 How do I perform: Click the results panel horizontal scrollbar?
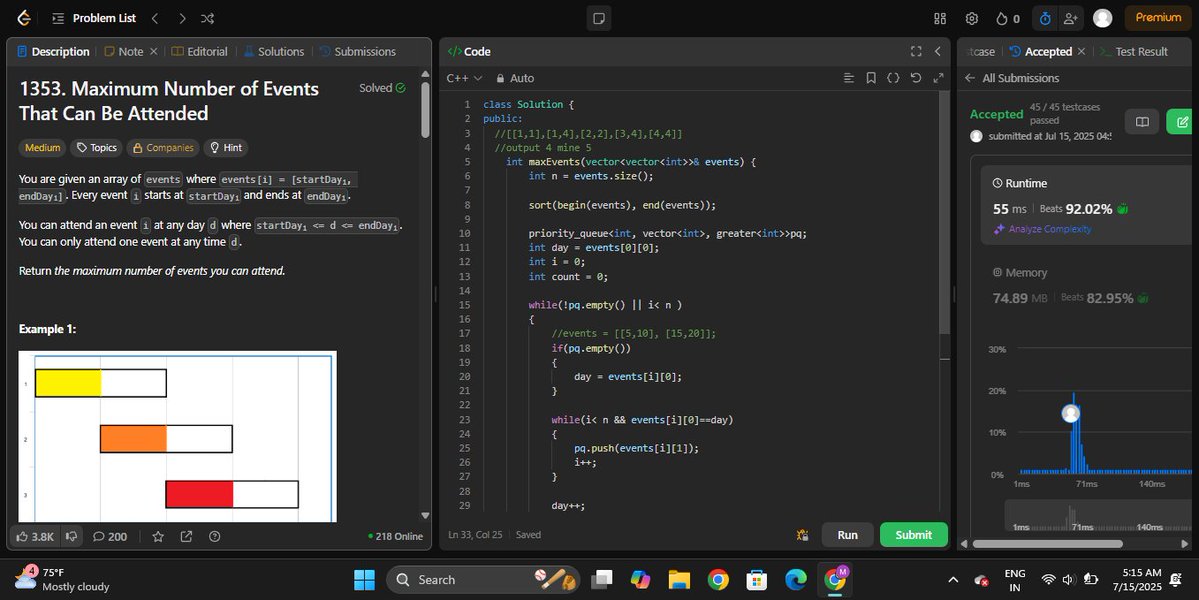coord(1047,544)
